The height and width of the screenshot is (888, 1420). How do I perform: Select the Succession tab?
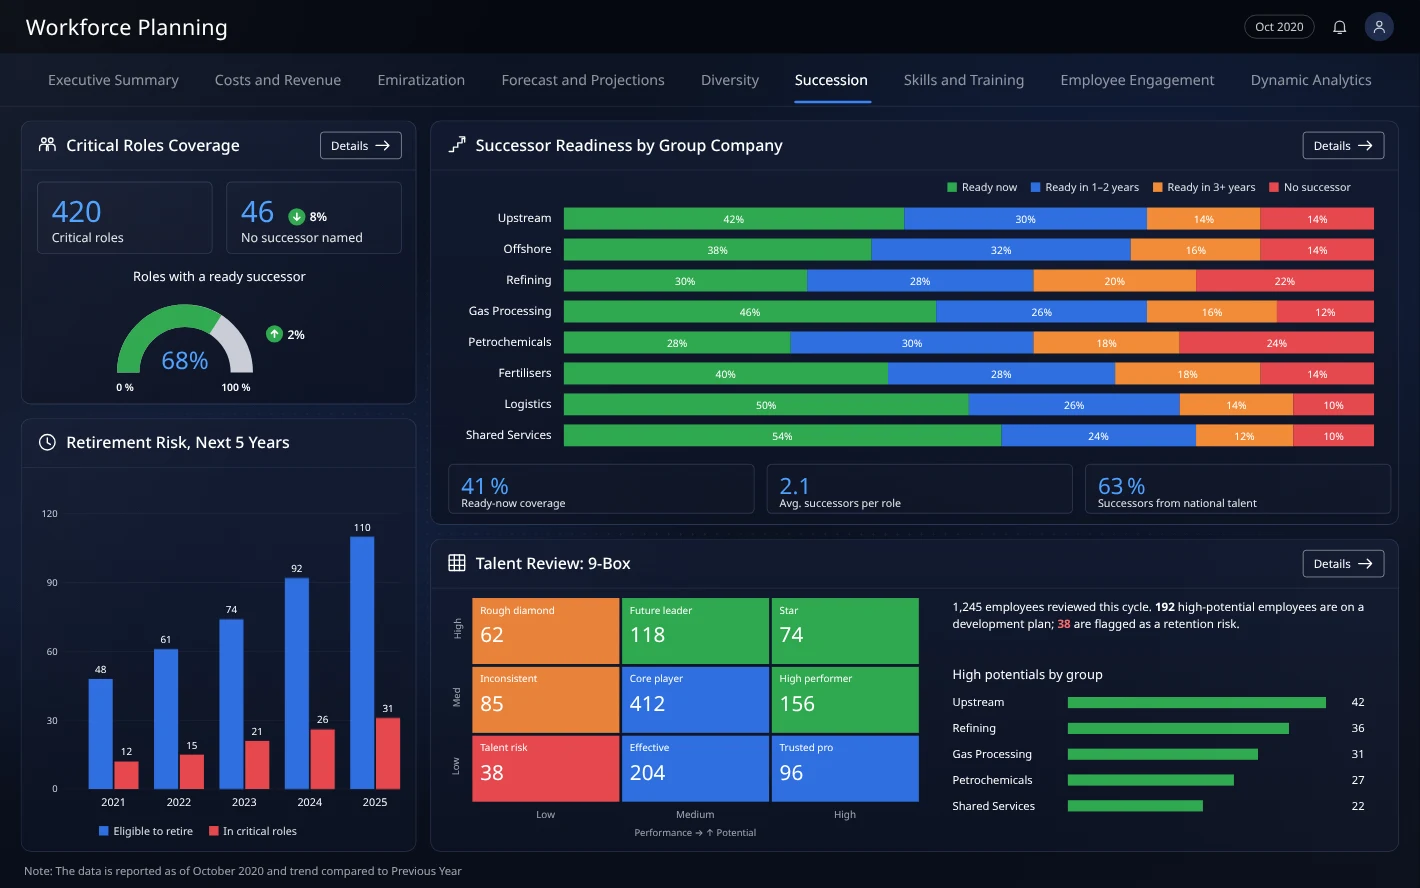tap(831, 80)
